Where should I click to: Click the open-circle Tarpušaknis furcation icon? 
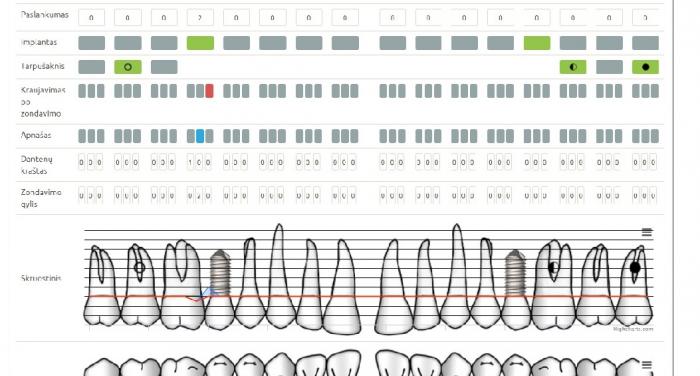point(128,67)
